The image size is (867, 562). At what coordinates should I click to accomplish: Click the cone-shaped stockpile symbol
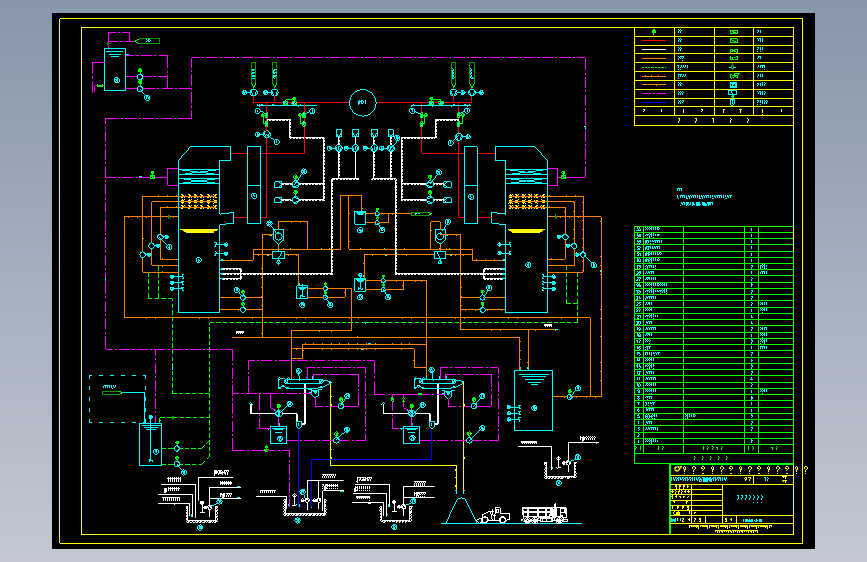coord(459,510)
